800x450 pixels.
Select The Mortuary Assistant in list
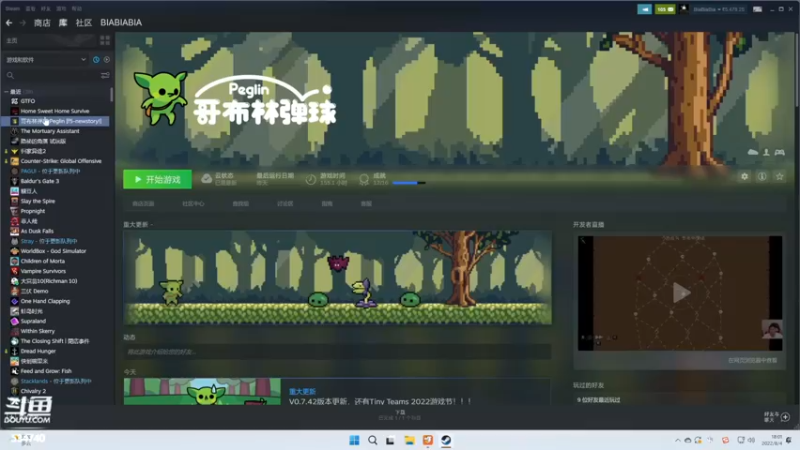coord(49,131)
